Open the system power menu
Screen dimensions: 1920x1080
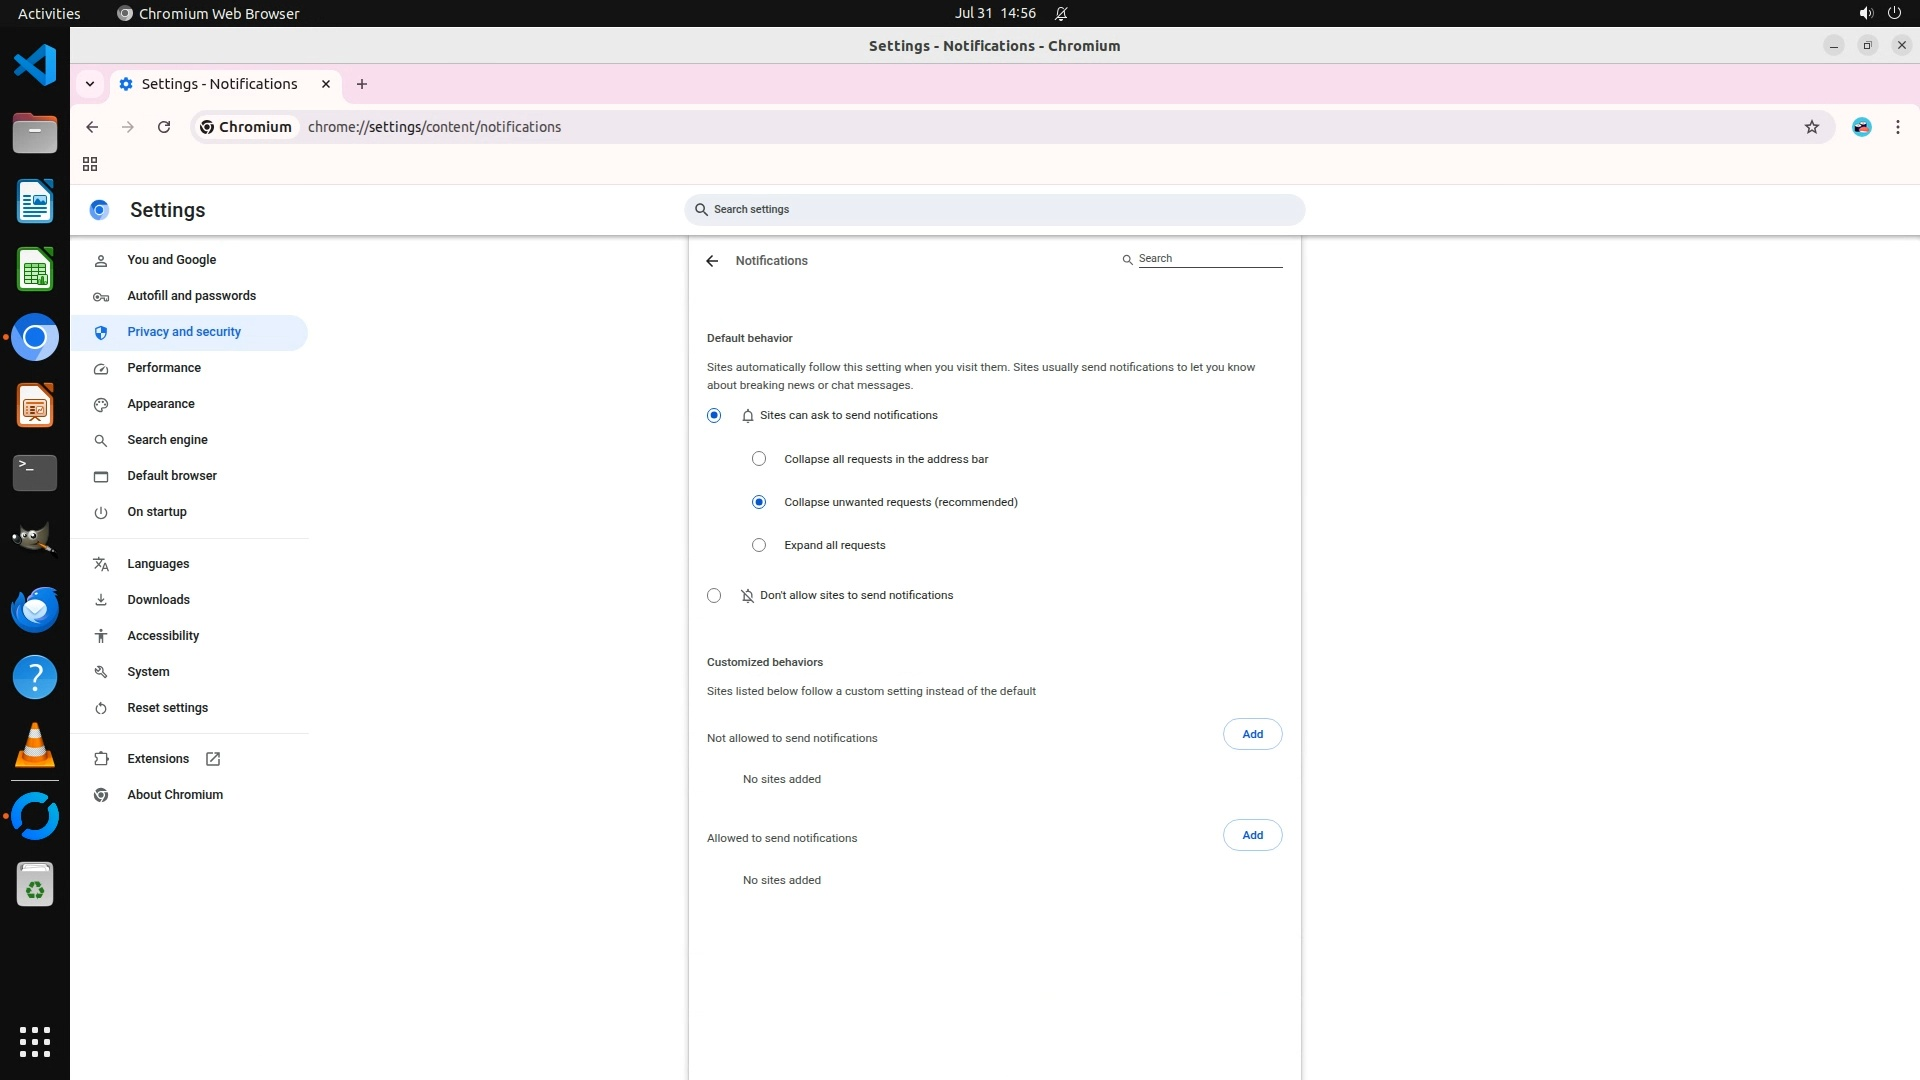(x=1894, y=13)
